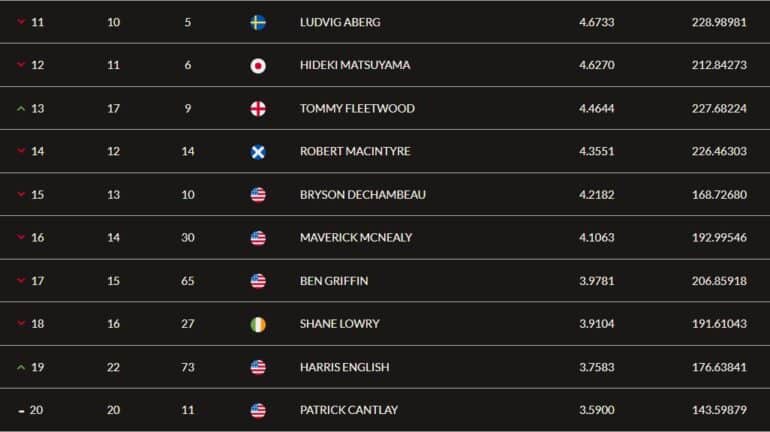Click the Sweden flag icon beside Ludvig Aberg

click(258, 23)
